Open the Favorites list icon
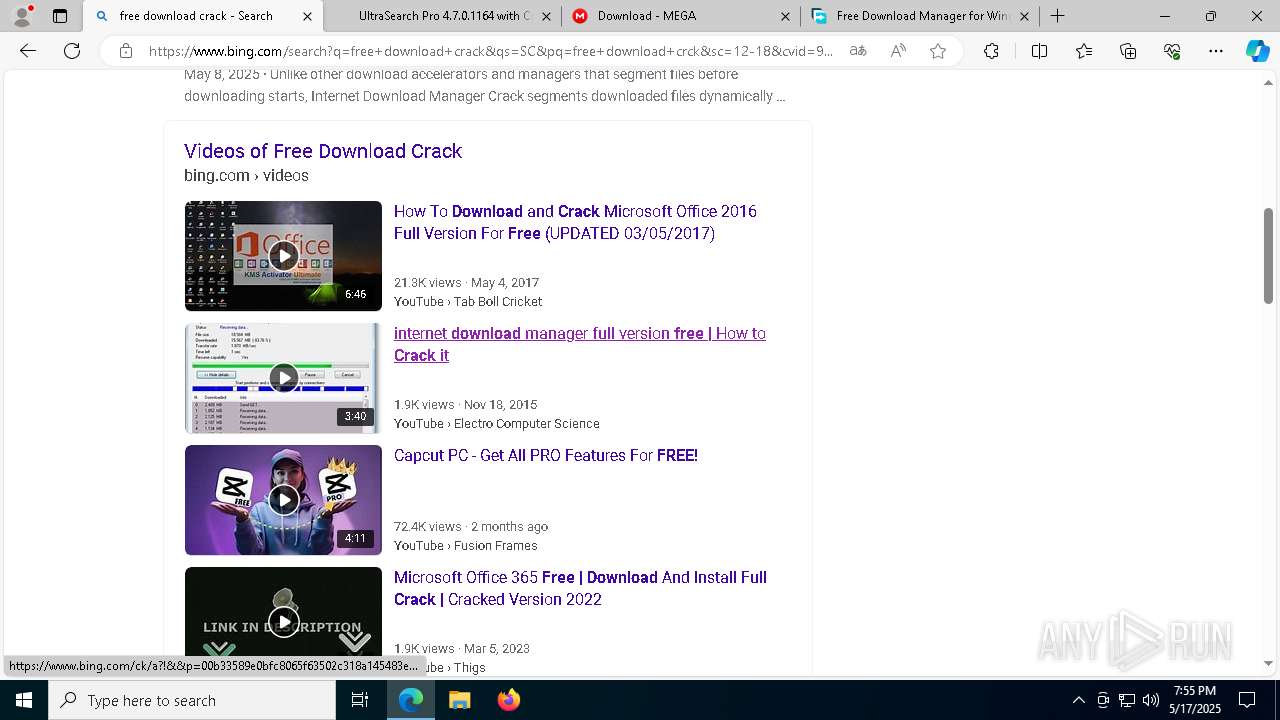 point(1084,51)
